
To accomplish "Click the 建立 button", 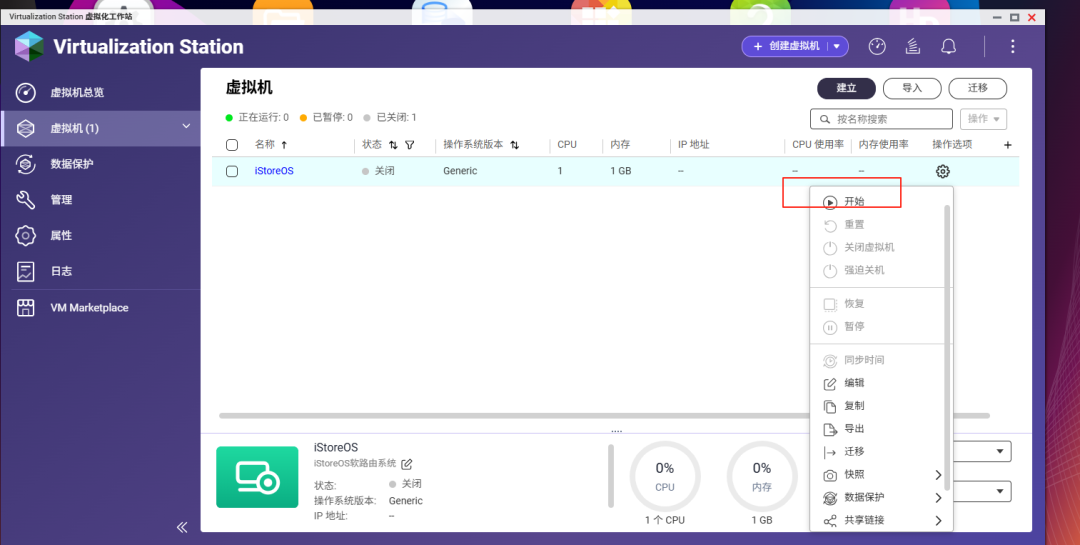I will [x=847, y=88].
